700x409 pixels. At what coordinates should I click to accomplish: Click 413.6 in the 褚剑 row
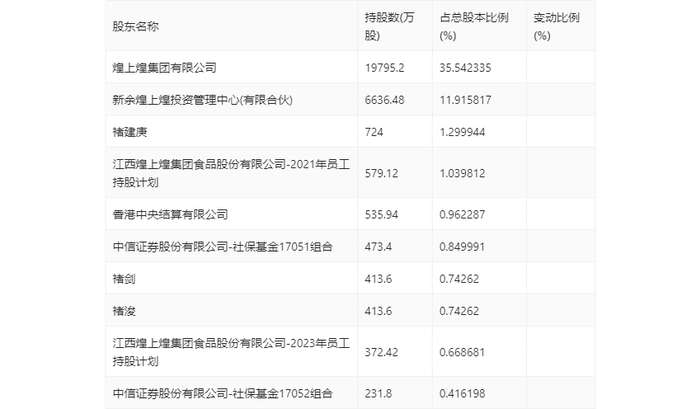coord(378,279)
